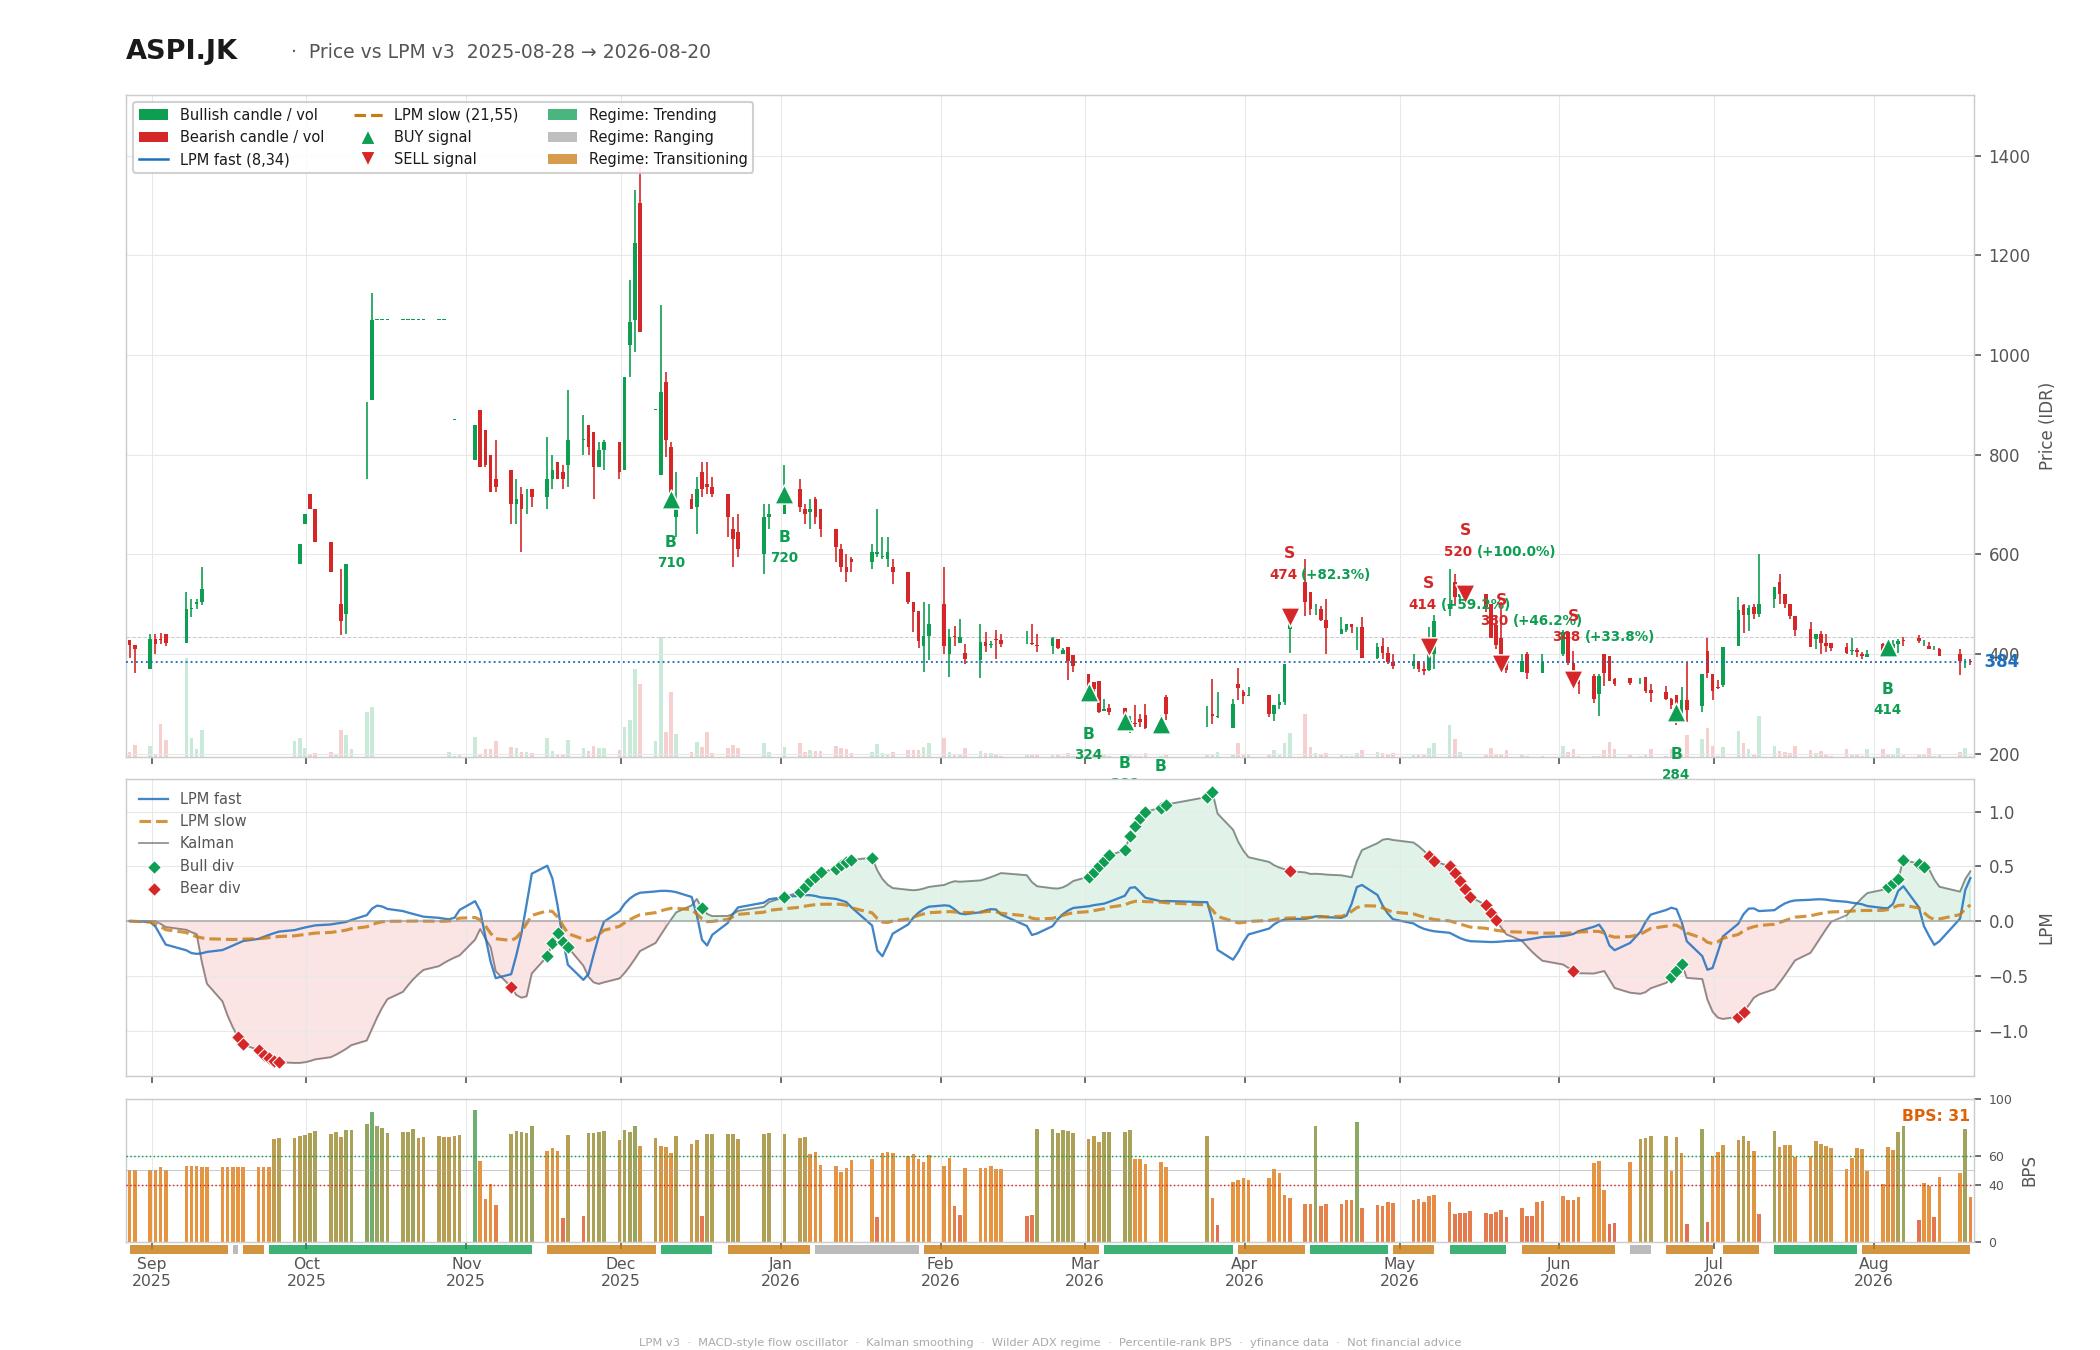Click the single red bear diamond in early June

[x=1573, y=971]
